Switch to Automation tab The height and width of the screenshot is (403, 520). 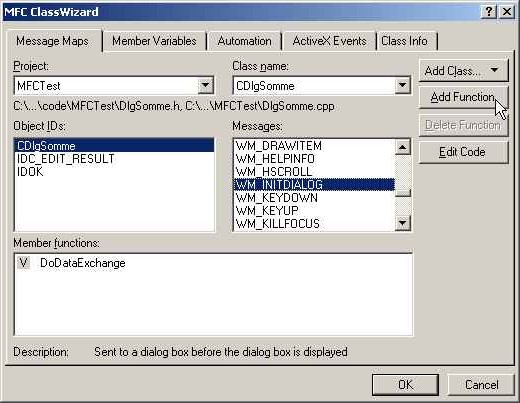pos(244,41)
